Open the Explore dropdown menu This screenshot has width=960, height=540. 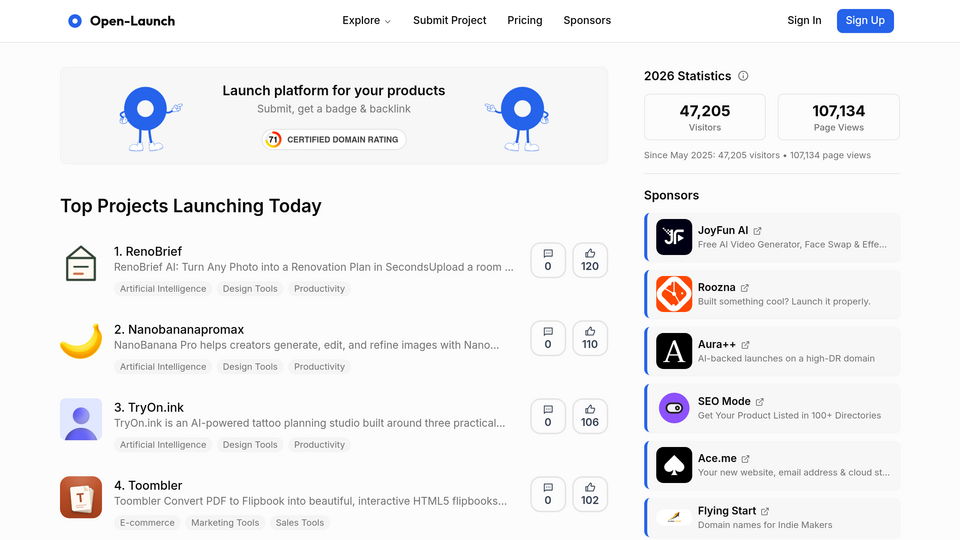(366, 20)
